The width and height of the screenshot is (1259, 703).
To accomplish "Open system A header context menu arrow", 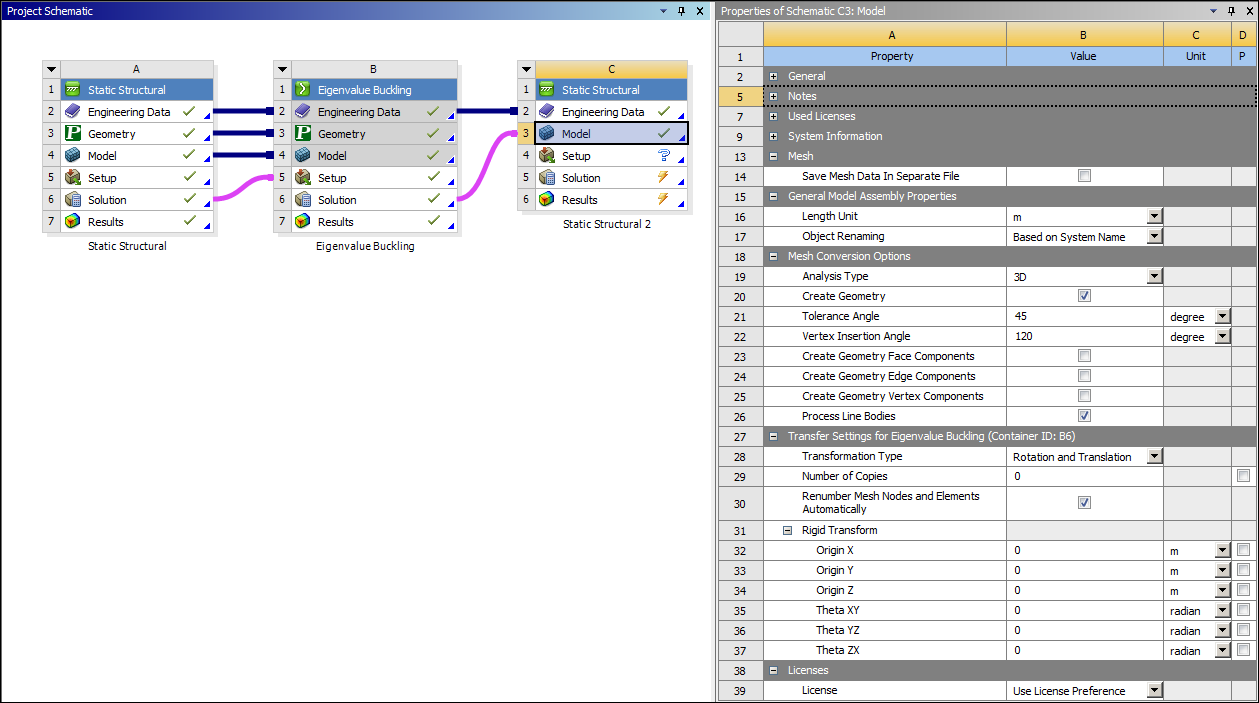I will (x=51, y=69).
